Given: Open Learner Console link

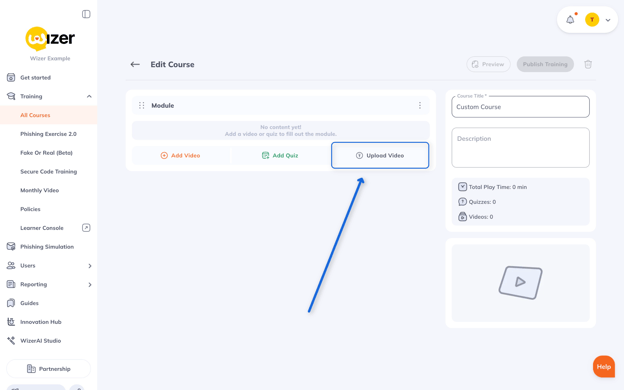Looking at the screenshot, I should [42, 228].
